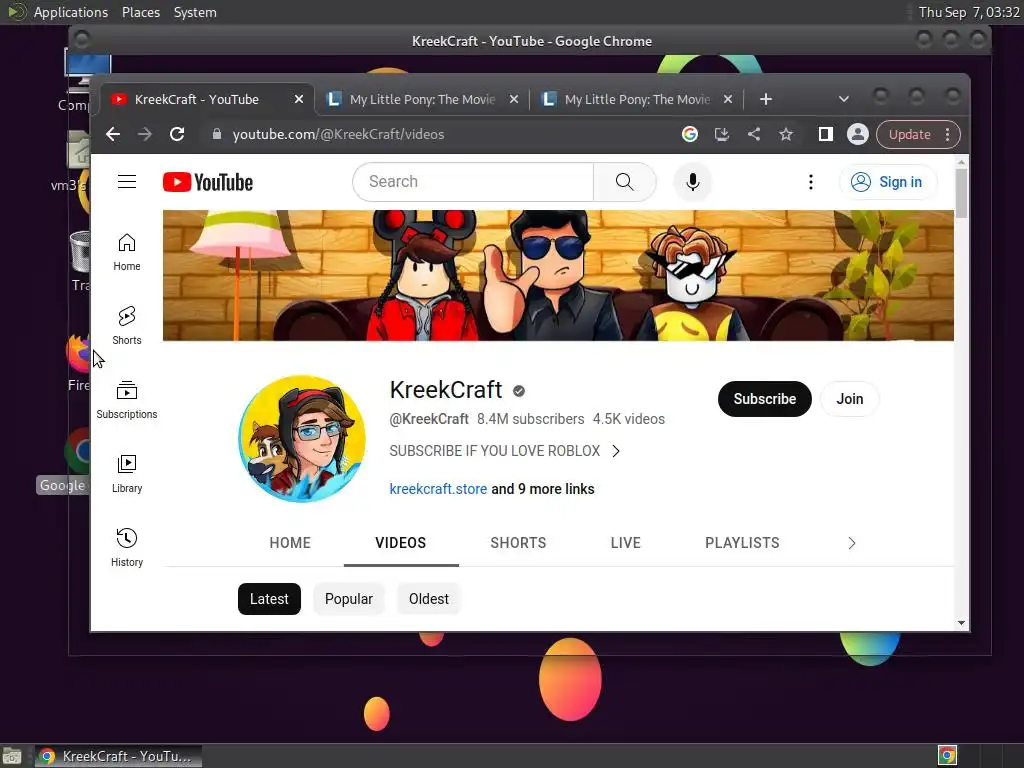Open Library in the sidebar
1024x768 pixels.
pyautogui.click(x=127, y=474)
